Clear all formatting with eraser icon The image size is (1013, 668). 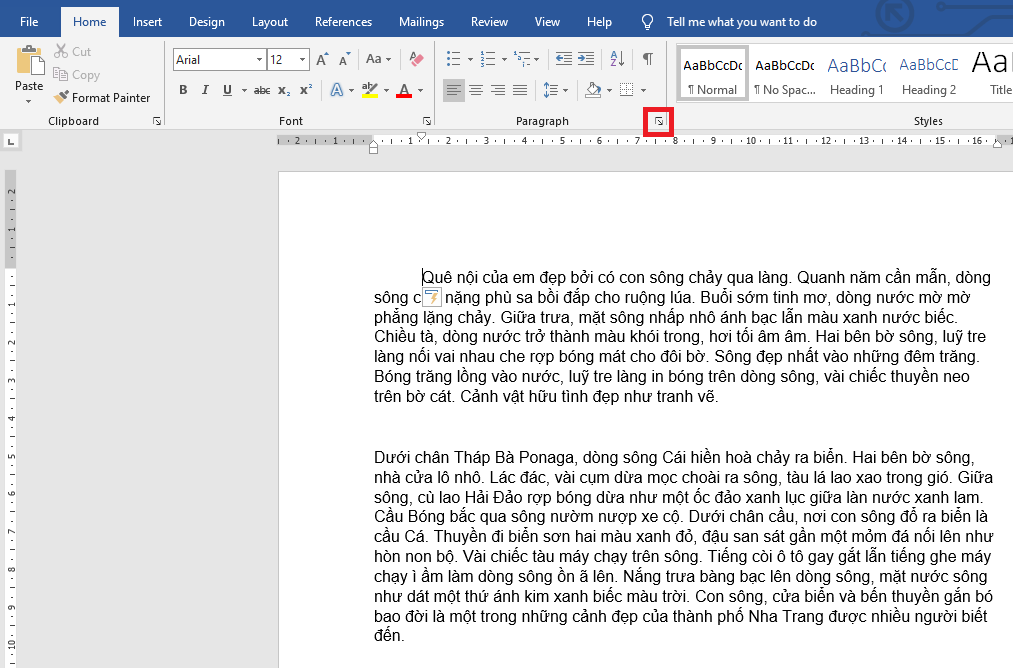pyautogui.click(x=417, y=60)
